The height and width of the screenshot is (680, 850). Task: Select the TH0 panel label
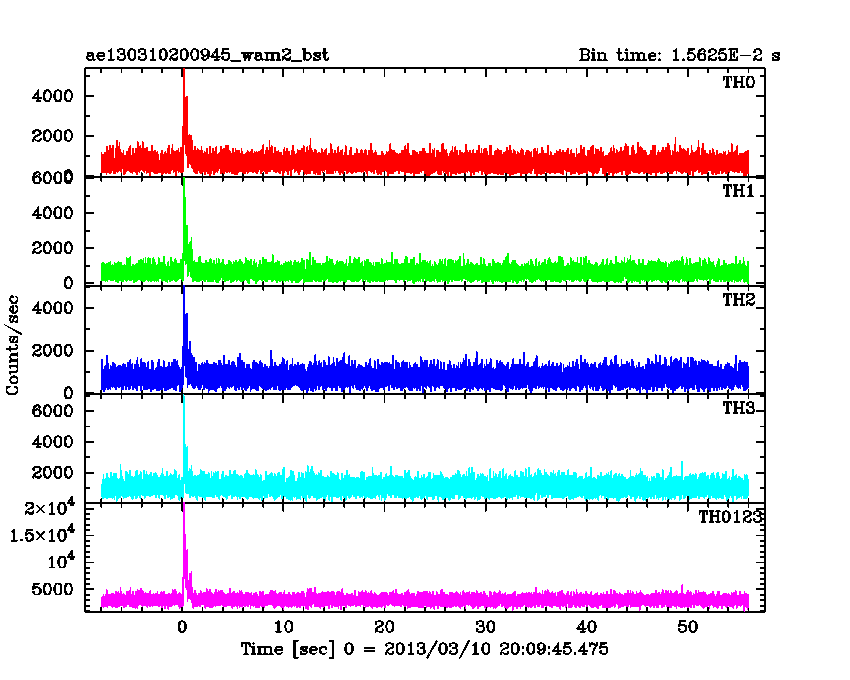(x=738, y=82)
